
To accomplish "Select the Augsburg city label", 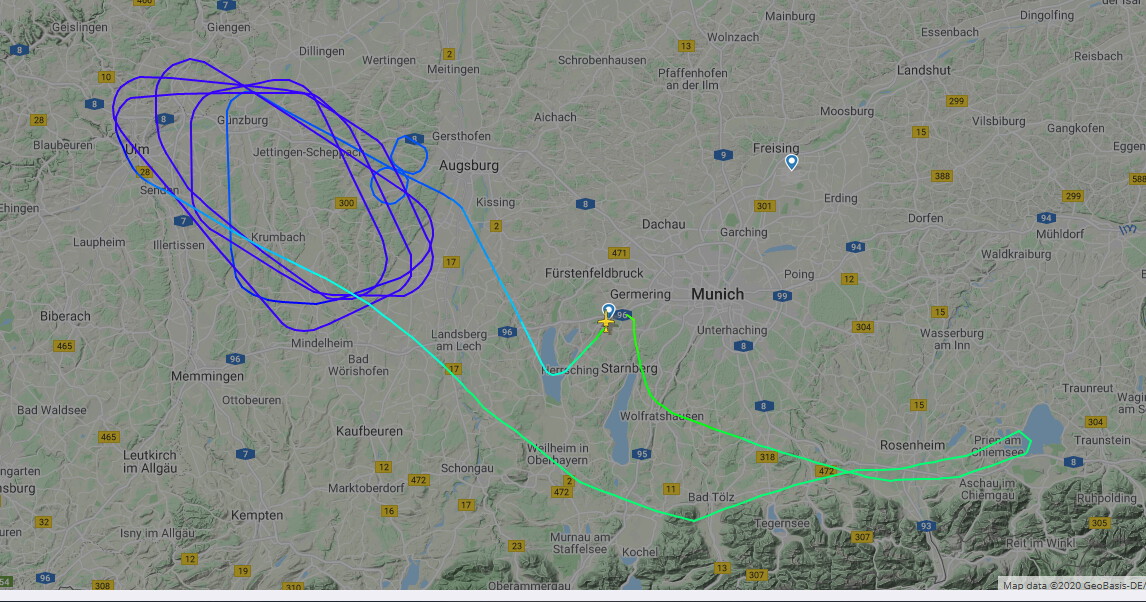I will (x=468, y=166).
